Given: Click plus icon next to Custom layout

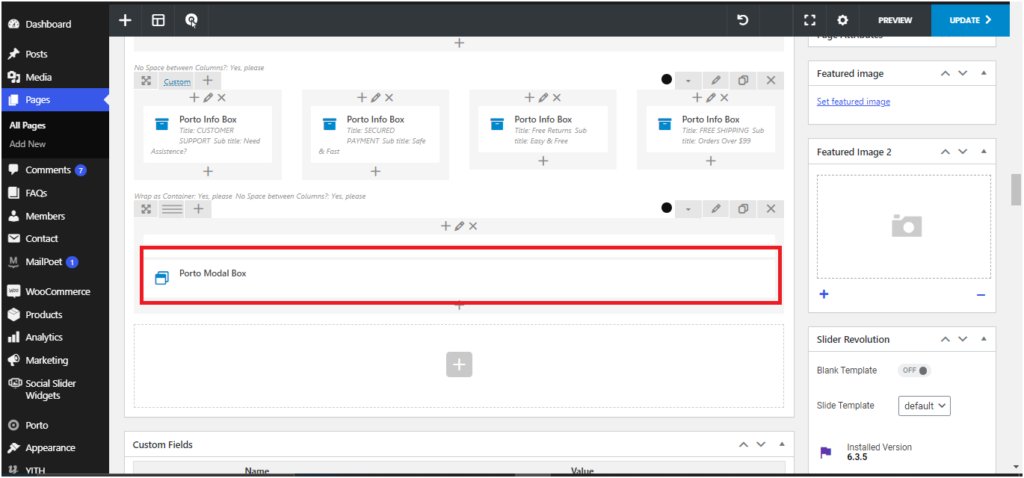Looking at the screenshot, I should (x=207, y=81).
